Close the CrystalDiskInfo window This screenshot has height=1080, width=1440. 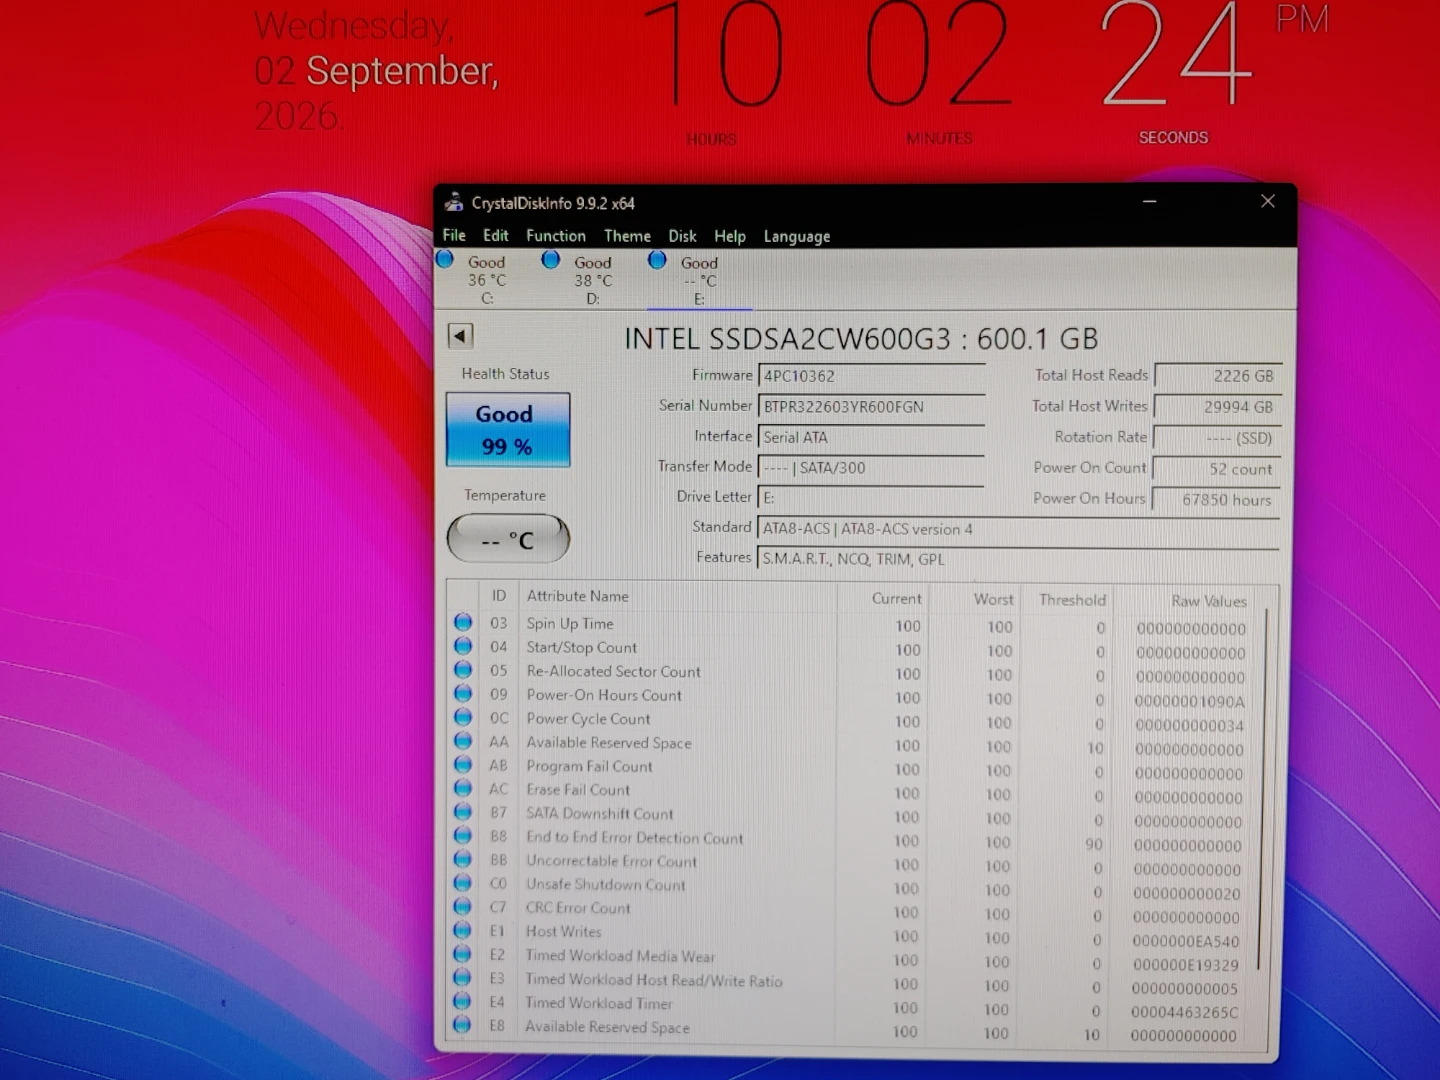(1268, 201)
